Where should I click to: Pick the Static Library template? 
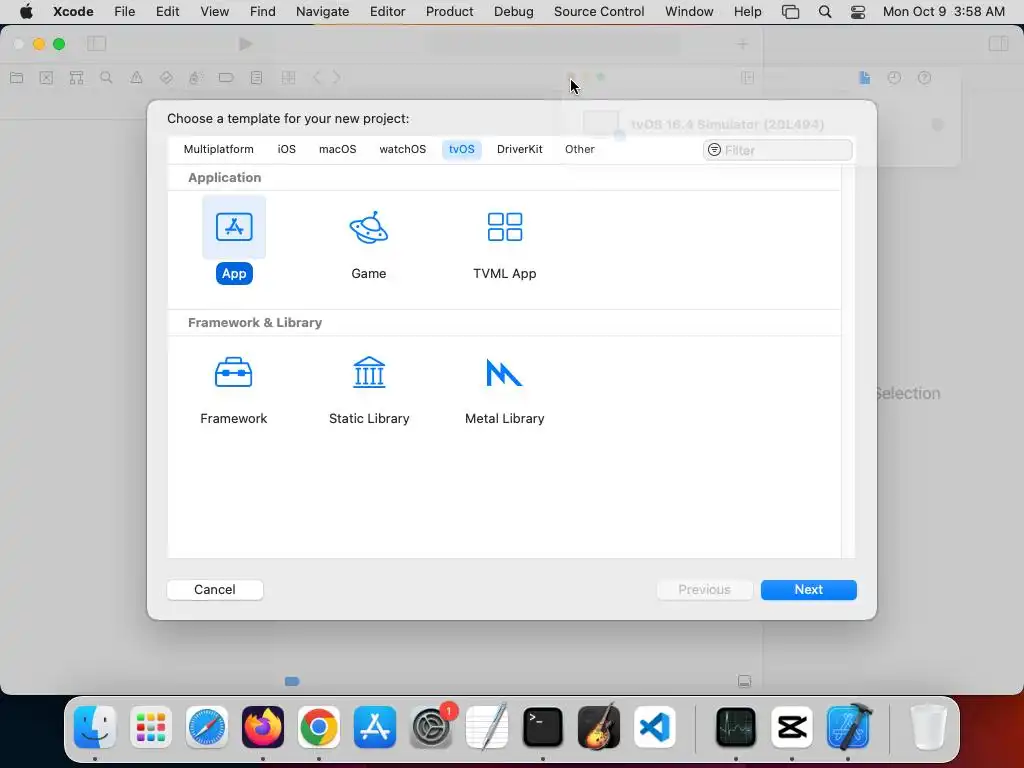[369, 391]
